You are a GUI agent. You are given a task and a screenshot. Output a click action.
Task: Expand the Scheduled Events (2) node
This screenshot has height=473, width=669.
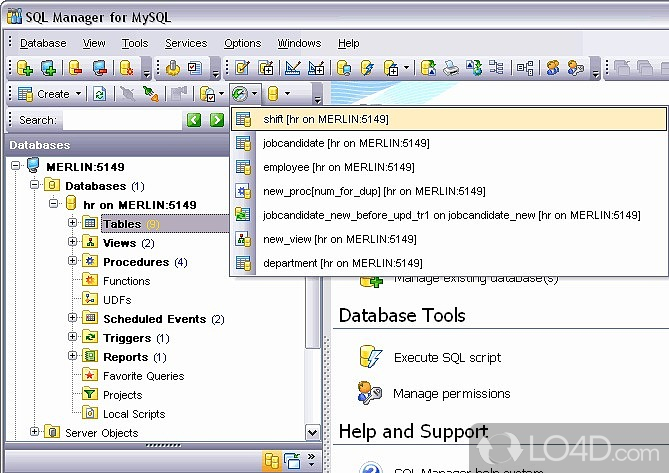tap(73, 318)
